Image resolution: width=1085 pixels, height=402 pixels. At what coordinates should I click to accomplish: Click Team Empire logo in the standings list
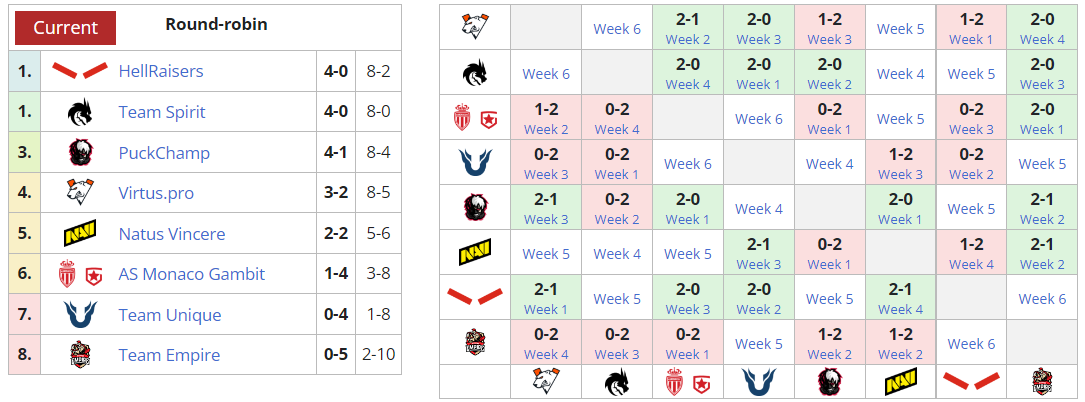[80, 355]
